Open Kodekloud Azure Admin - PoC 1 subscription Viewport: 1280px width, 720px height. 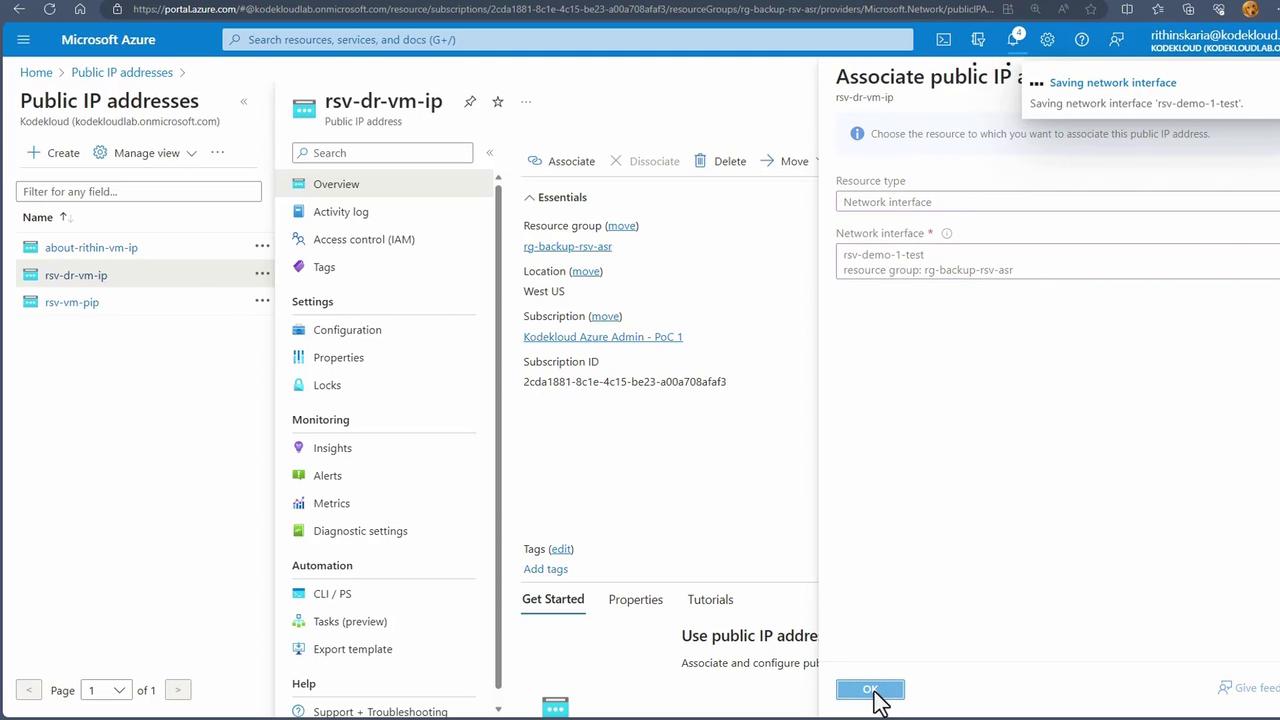click(x=603, y=337)
